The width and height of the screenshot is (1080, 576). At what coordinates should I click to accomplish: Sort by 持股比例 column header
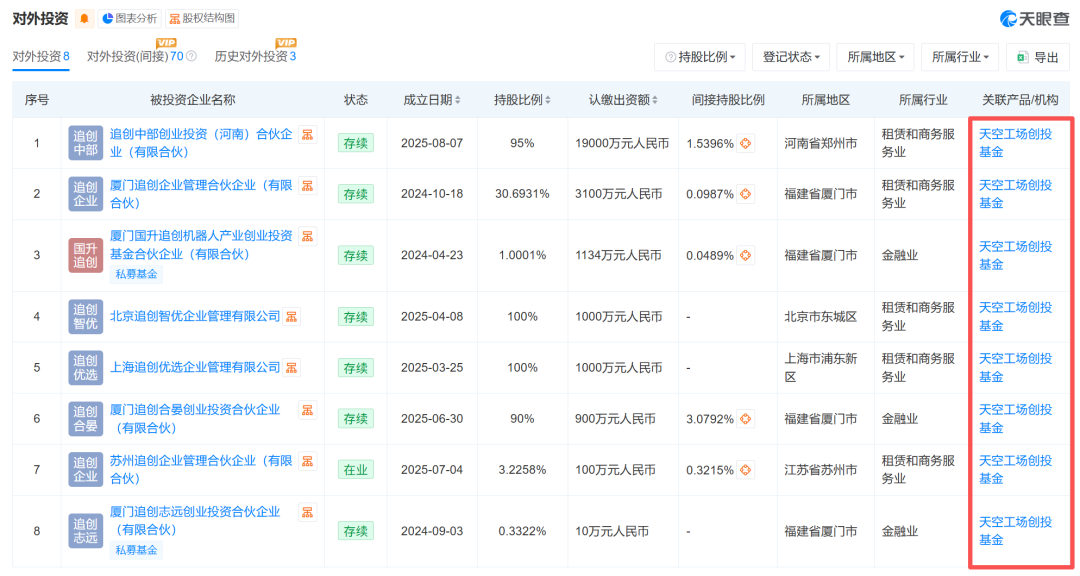pos(522,100)
